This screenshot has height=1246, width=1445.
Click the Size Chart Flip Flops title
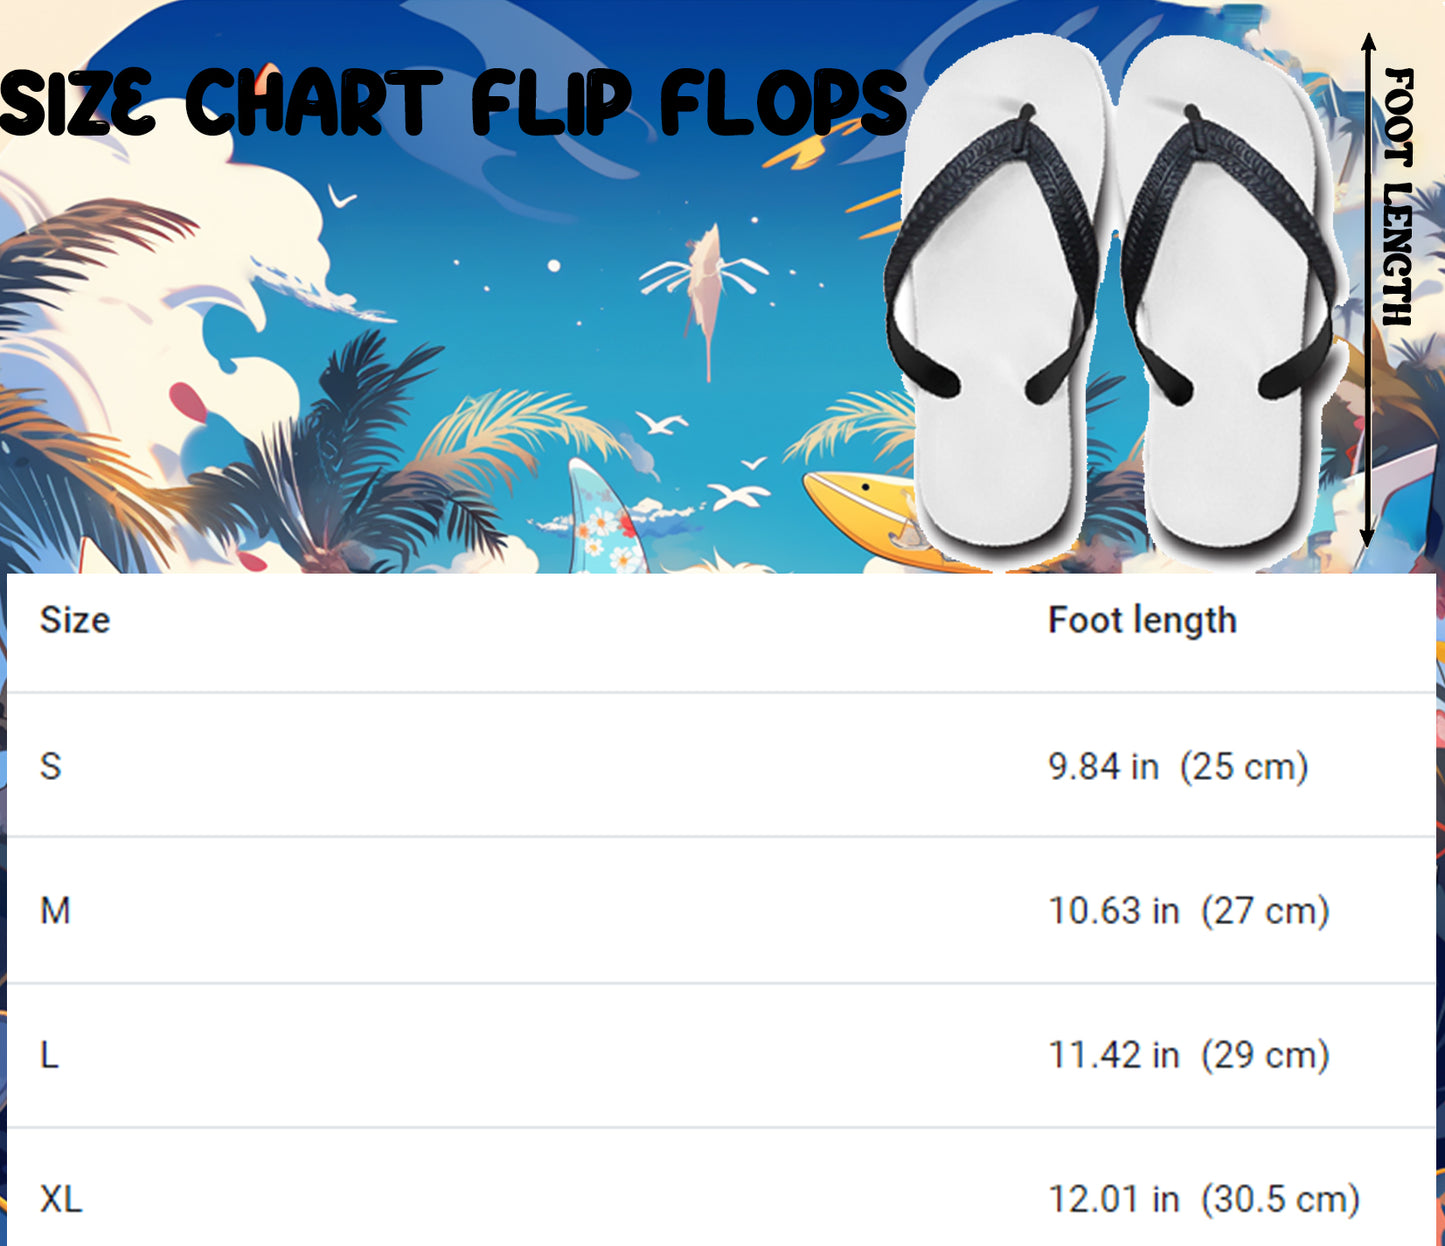point(452,102)
